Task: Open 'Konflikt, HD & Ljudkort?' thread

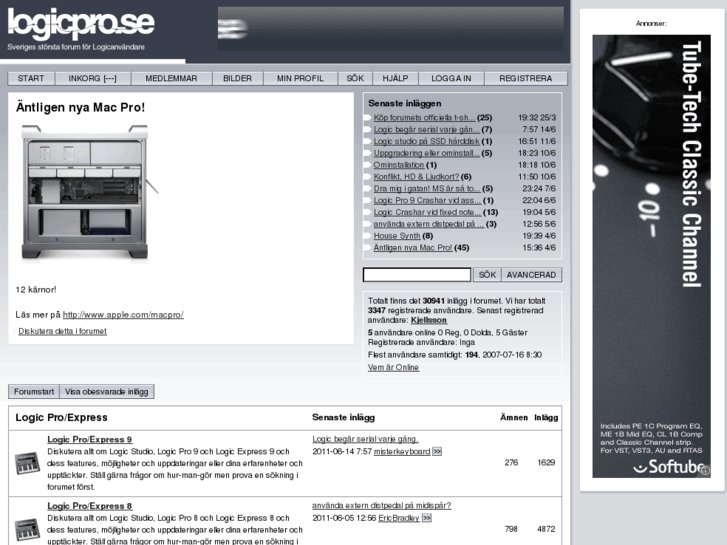Action: [x=416, y=177]
